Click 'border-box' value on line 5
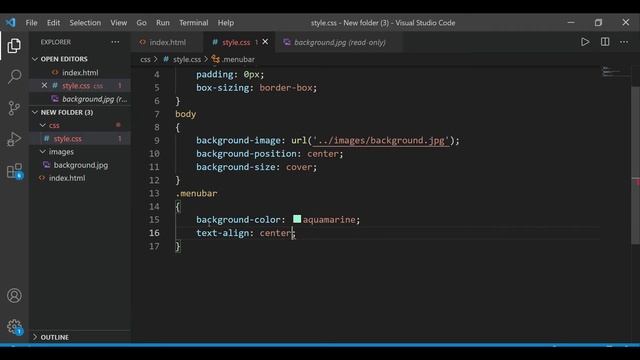Viewport: 640px width, 360px height. click(x=286, y=87)
